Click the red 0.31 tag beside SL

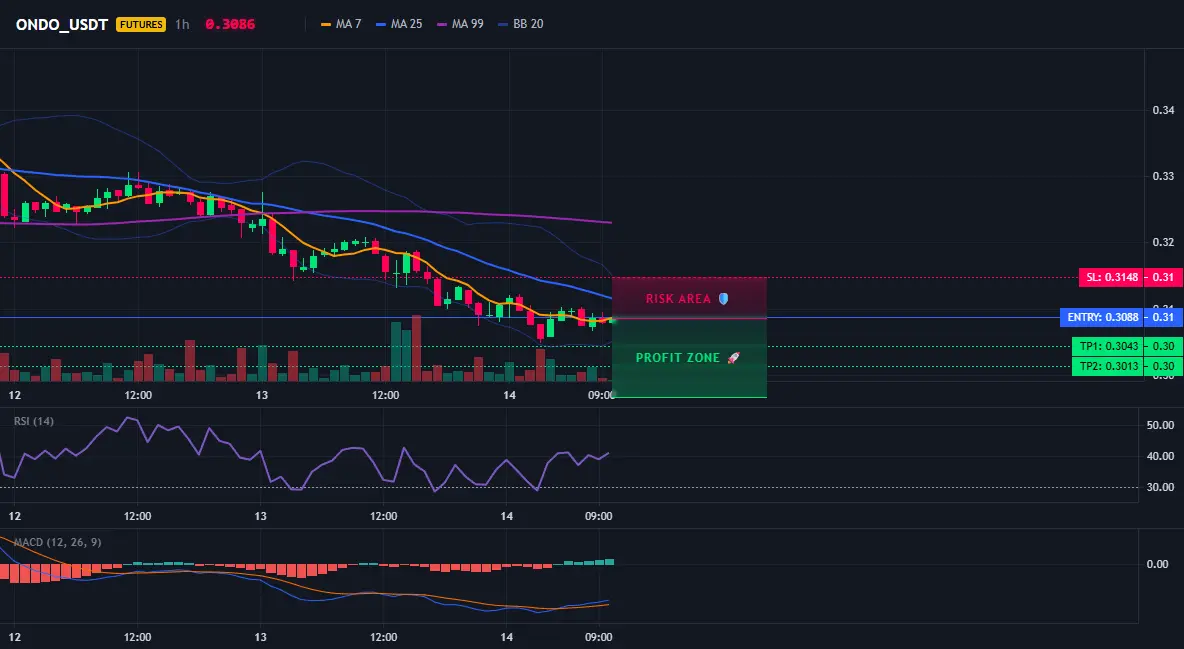[1164, 277]
